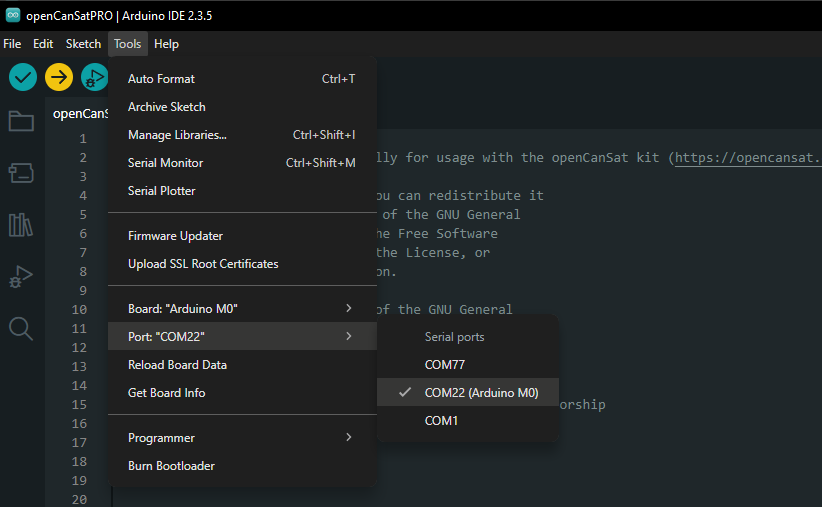The height and width of the screenshot is (507, 822).
Task: Click the code text "the License, or"
Action: click(433, 253)
